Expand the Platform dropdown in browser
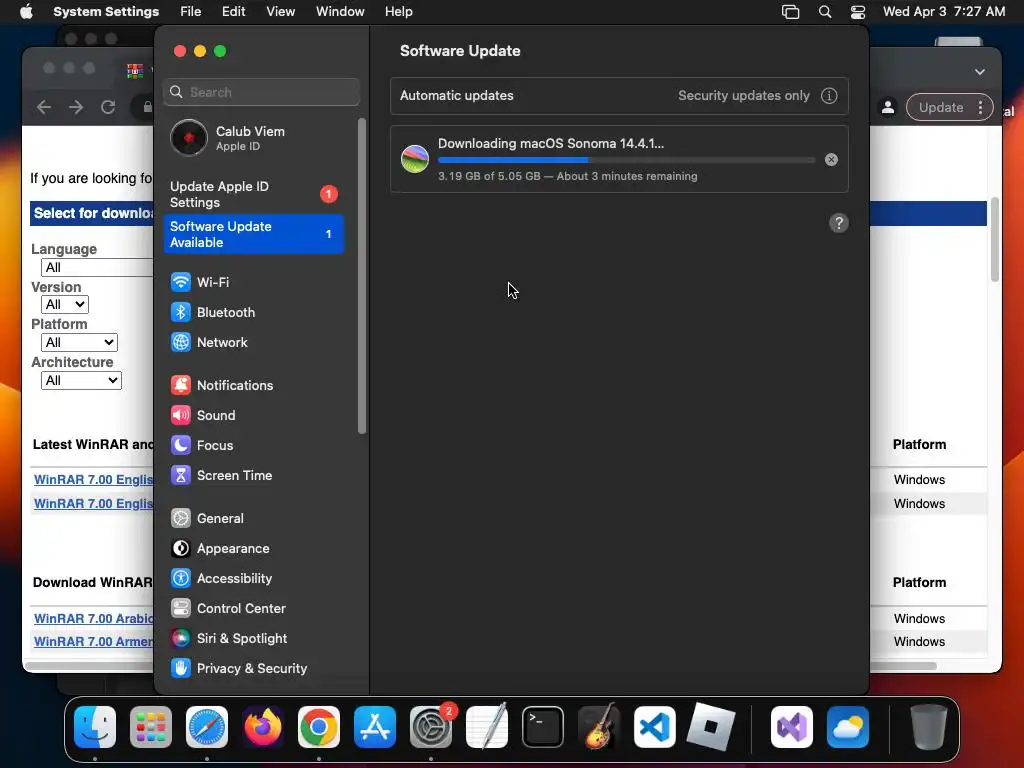 pyautogui.click(x=79, y=342)
